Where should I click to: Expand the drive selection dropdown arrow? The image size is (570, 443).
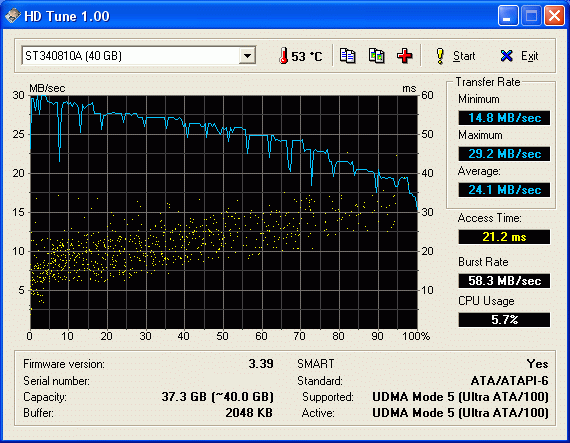click(x=247, y=56)
